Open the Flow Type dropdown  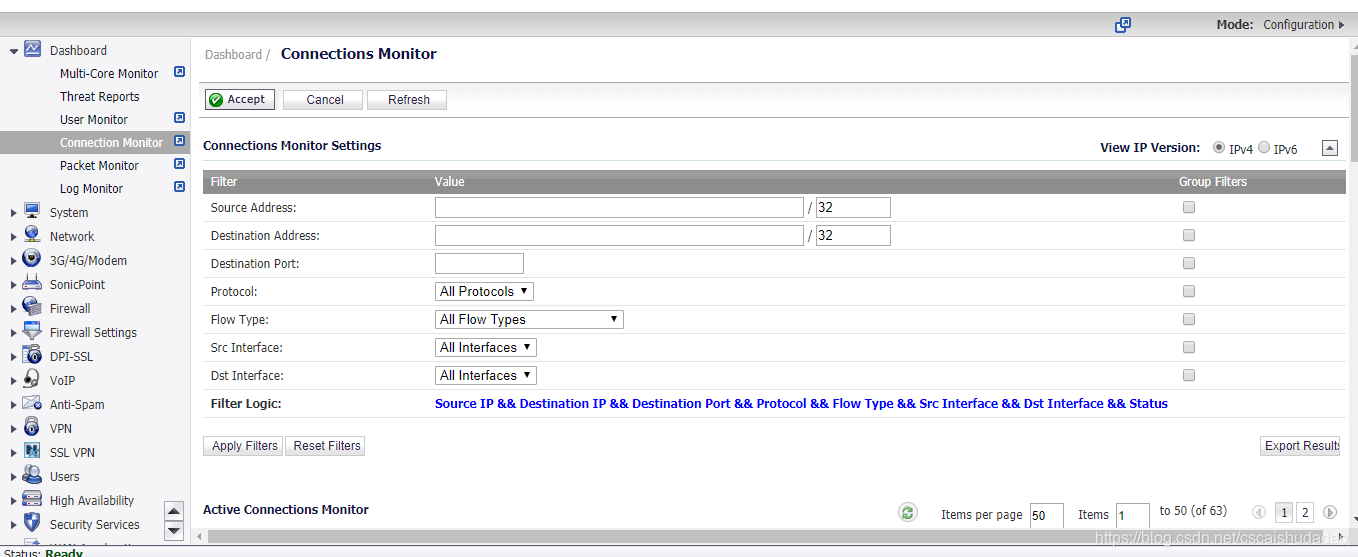tap(530, 319)
